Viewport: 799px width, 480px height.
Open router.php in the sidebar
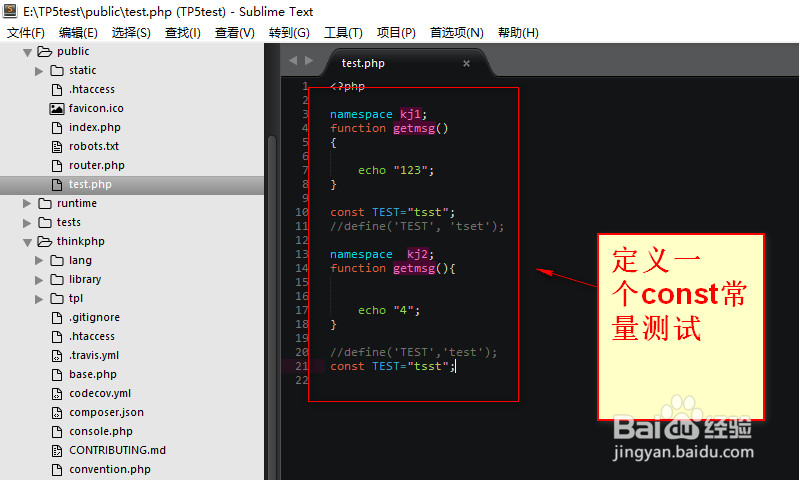pos(97,165)
